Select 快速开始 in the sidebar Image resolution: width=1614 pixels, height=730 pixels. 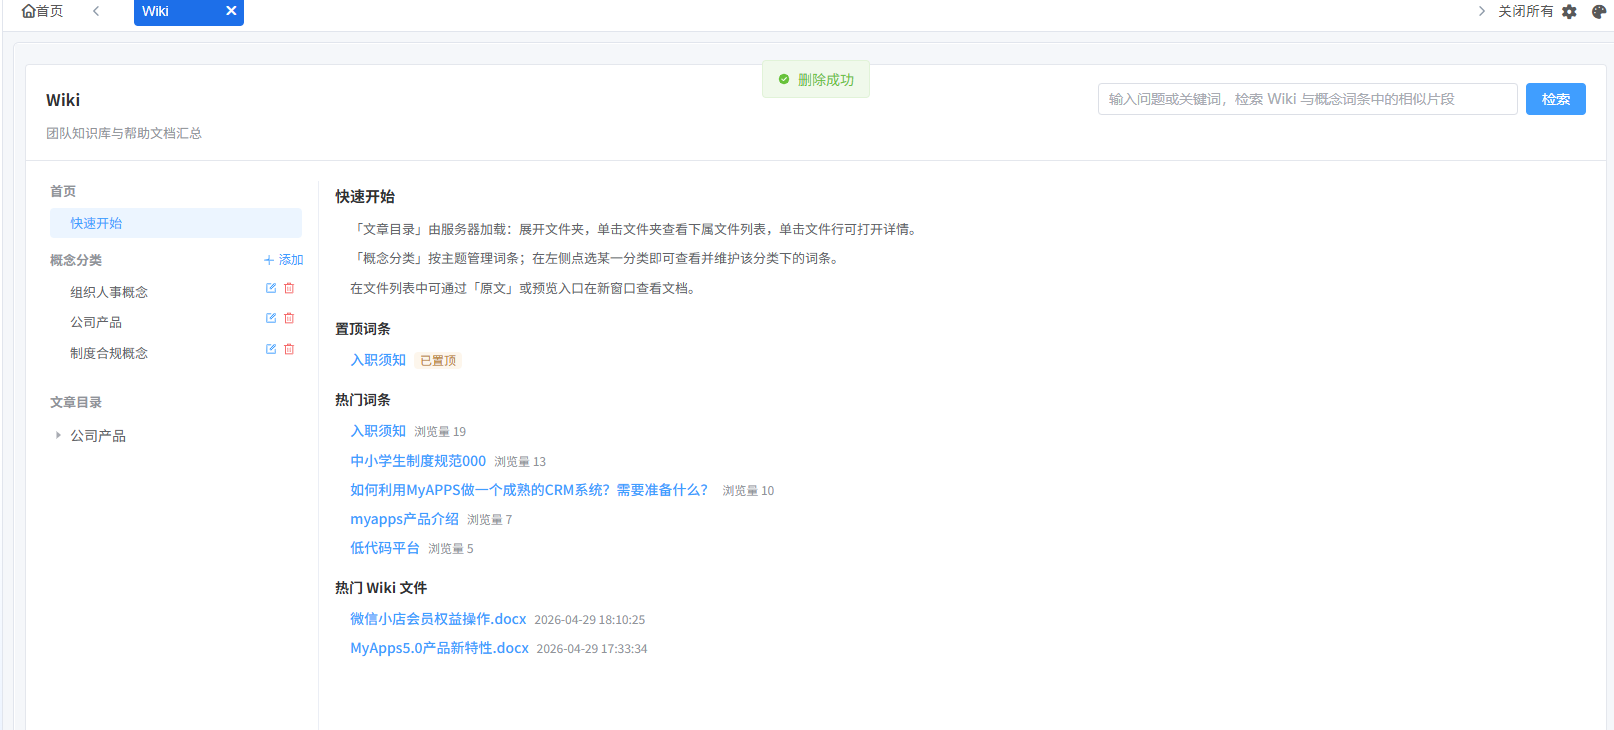176,223
